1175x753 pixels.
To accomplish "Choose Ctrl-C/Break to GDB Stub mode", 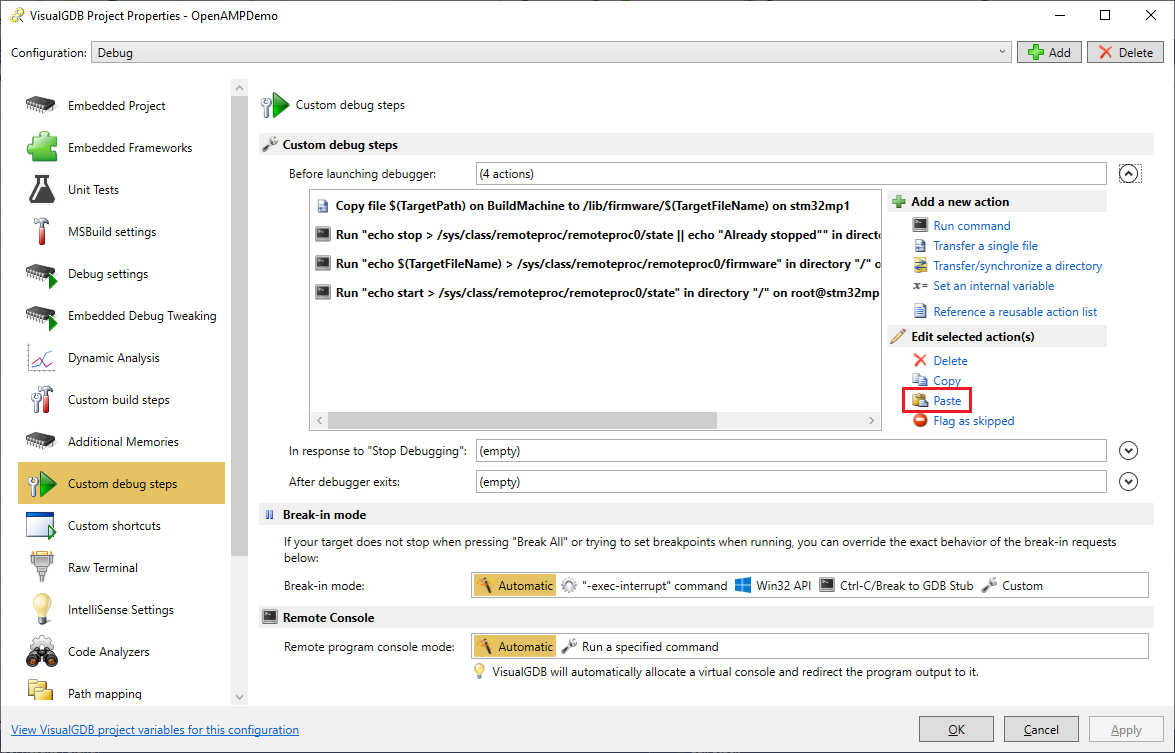I will coord(896,586).
